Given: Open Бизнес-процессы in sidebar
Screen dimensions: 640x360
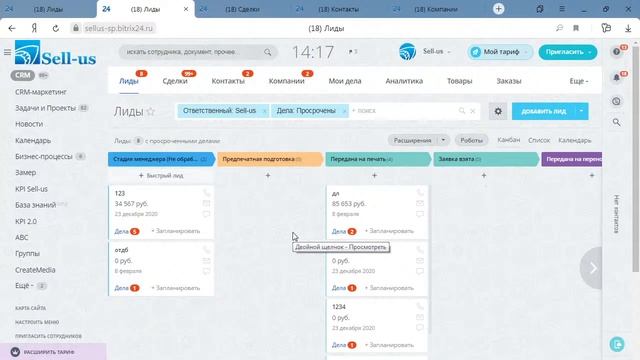Looking at the screenshot, I should pos(44,156).
